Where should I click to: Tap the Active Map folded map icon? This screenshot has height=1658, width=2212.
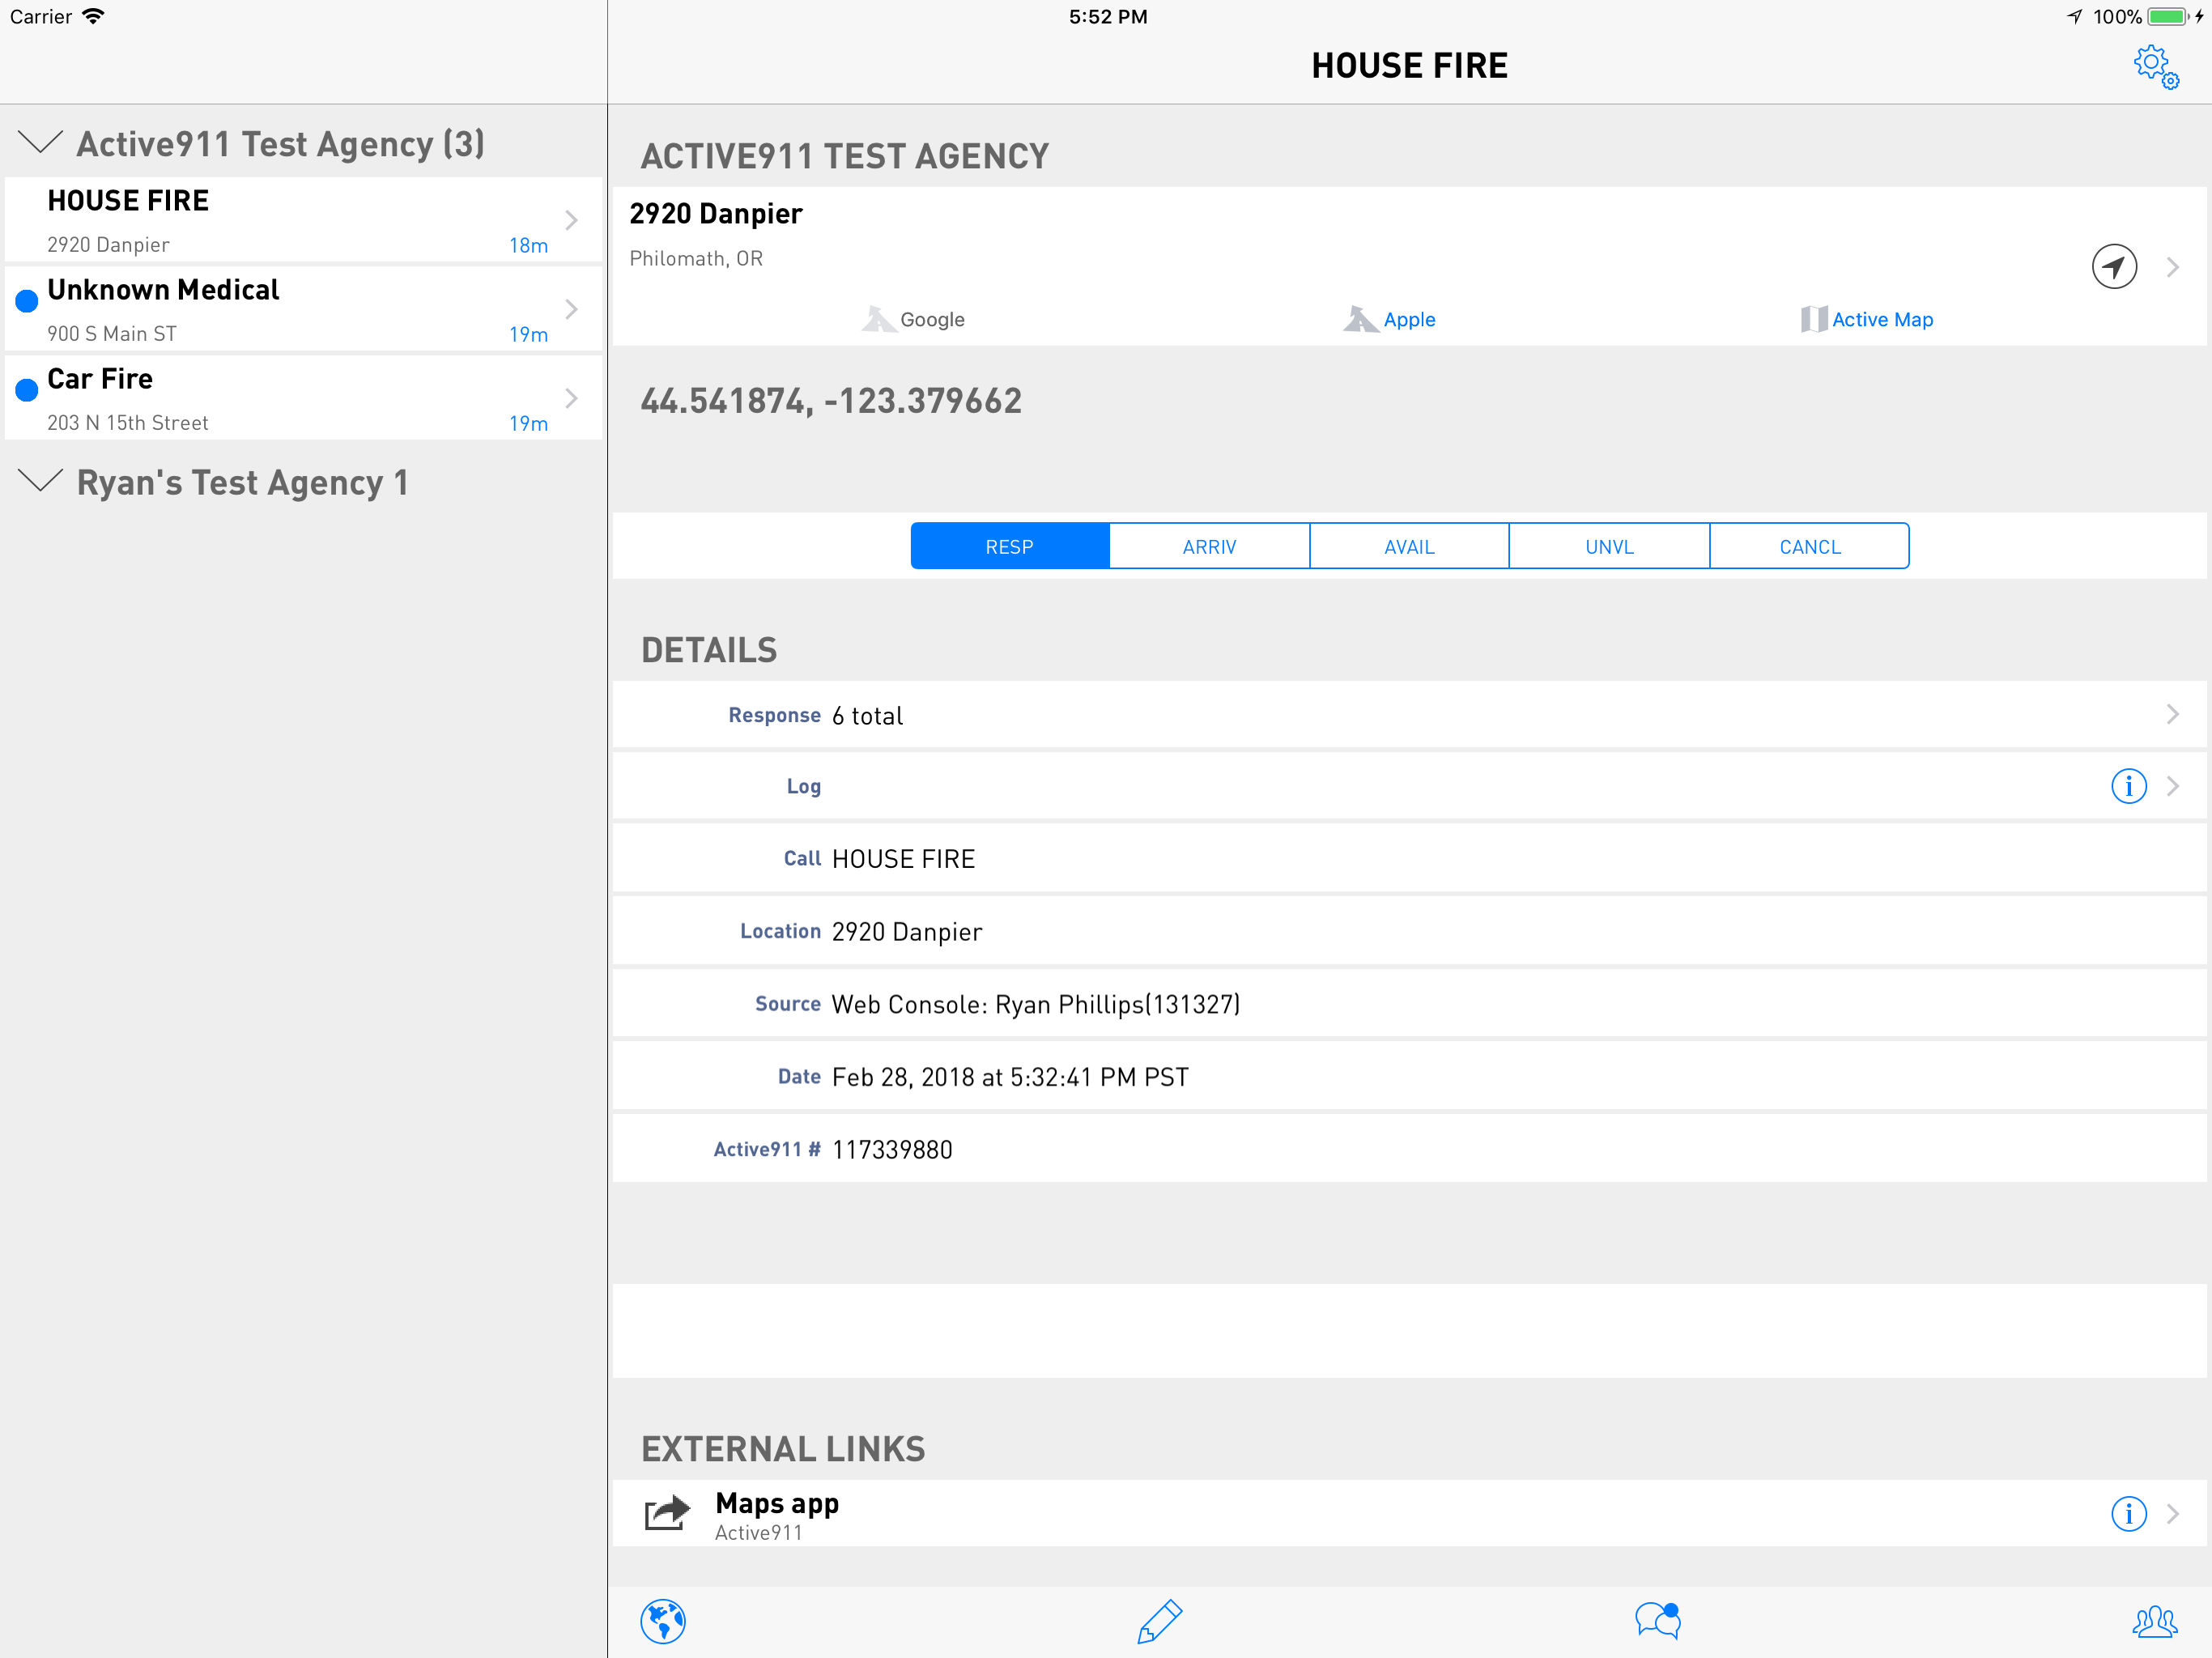pos(1813,319)
